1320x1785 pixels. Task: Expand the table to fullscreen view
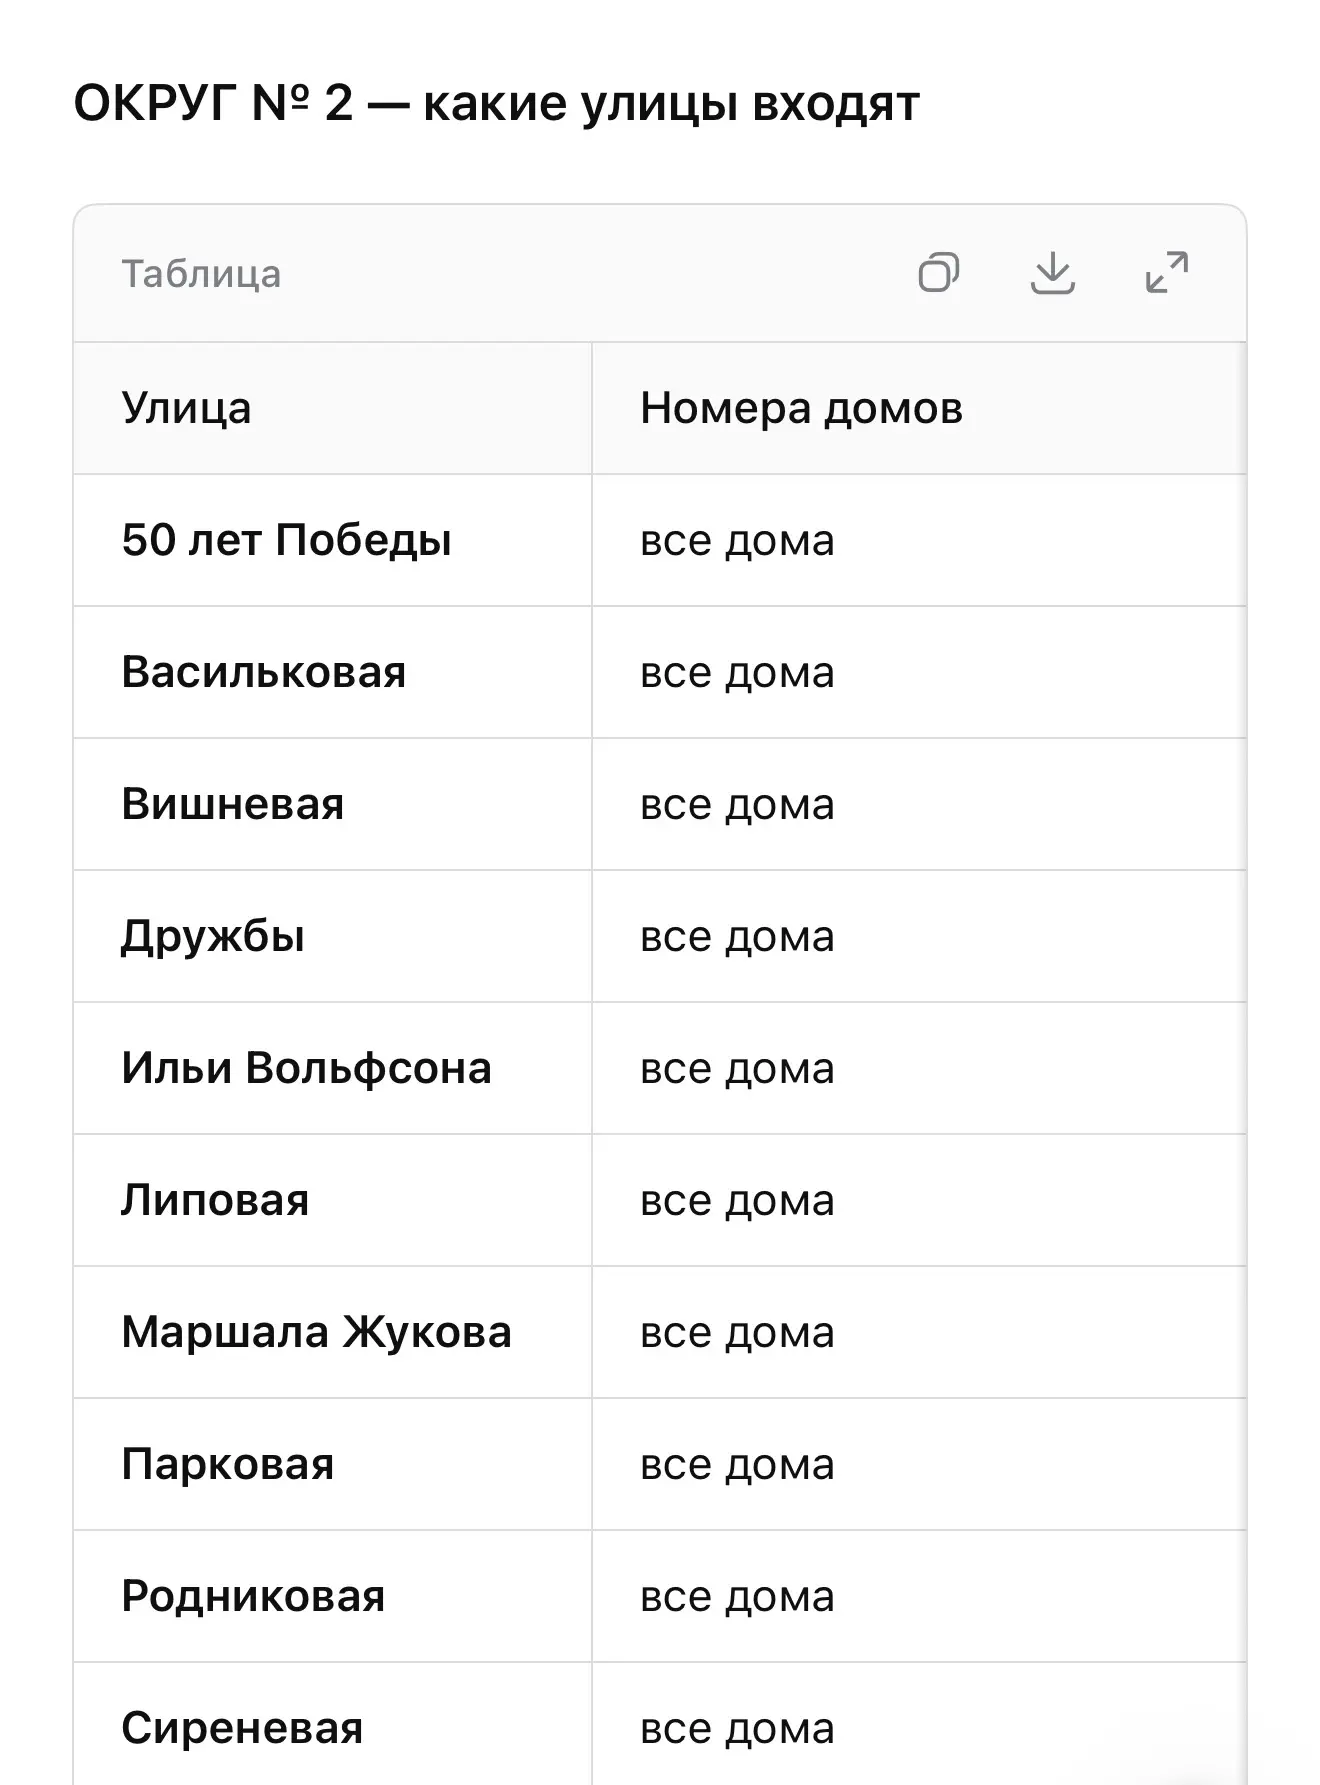click(x=1167, y=273)
